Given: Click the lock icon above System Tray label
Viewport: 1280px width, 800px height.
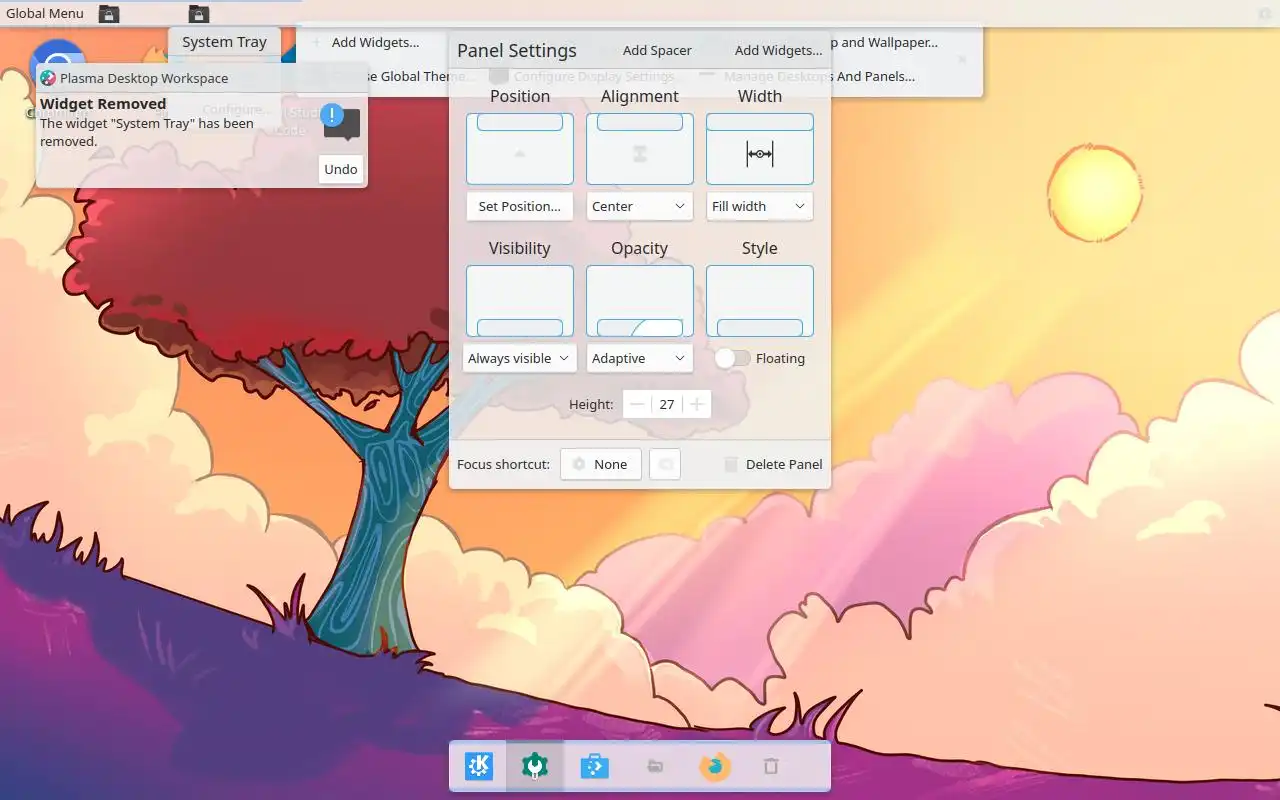Looking at the screenshot, I should [199, 14].
